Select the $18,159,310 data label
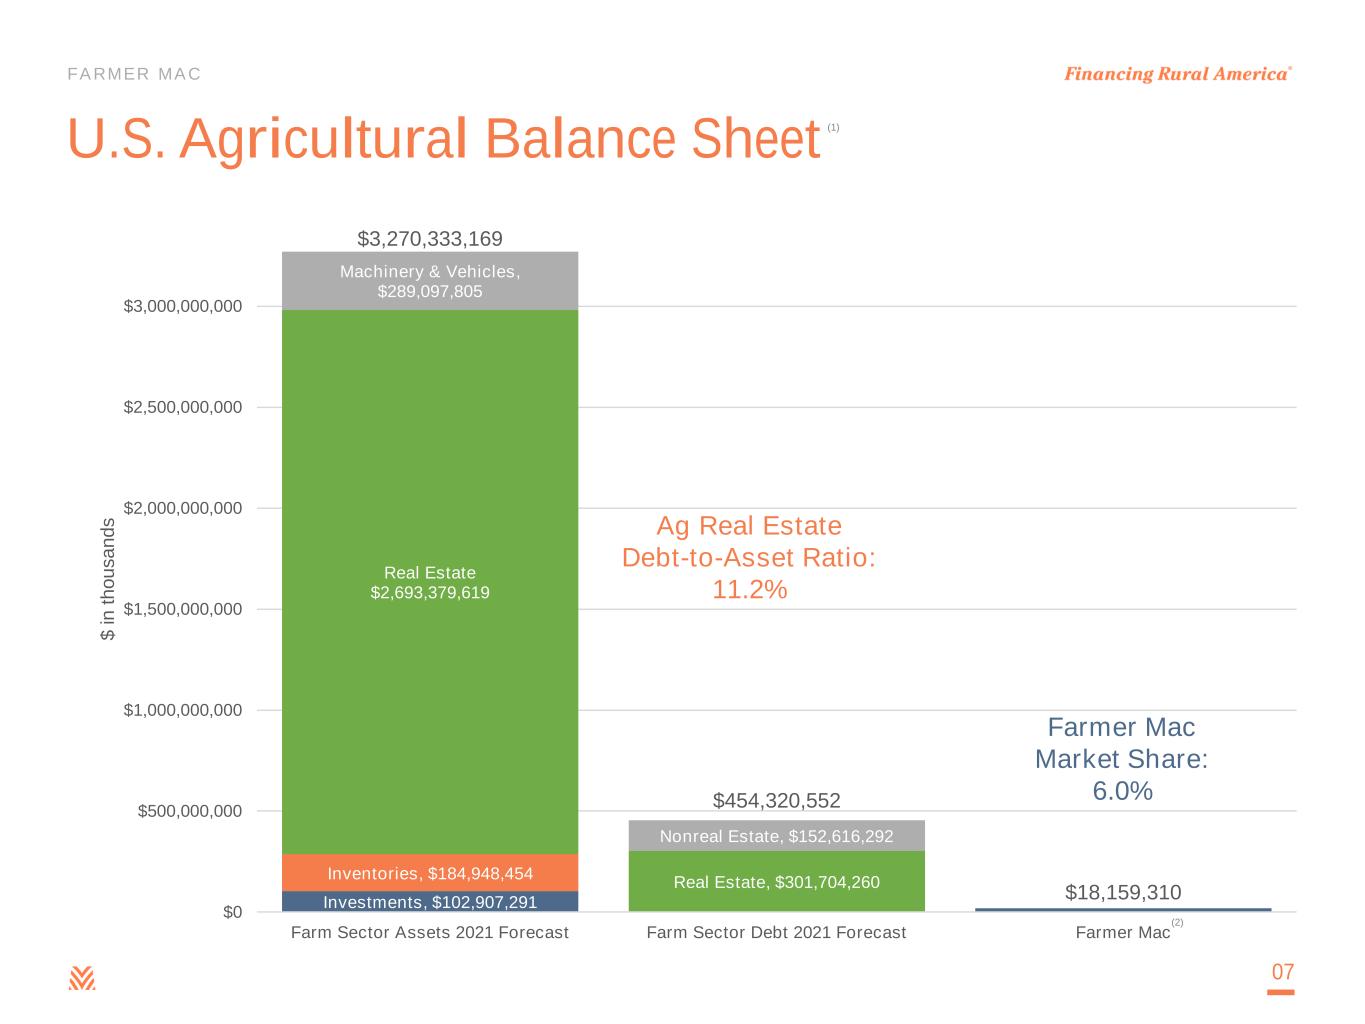 coord(1122,892)
